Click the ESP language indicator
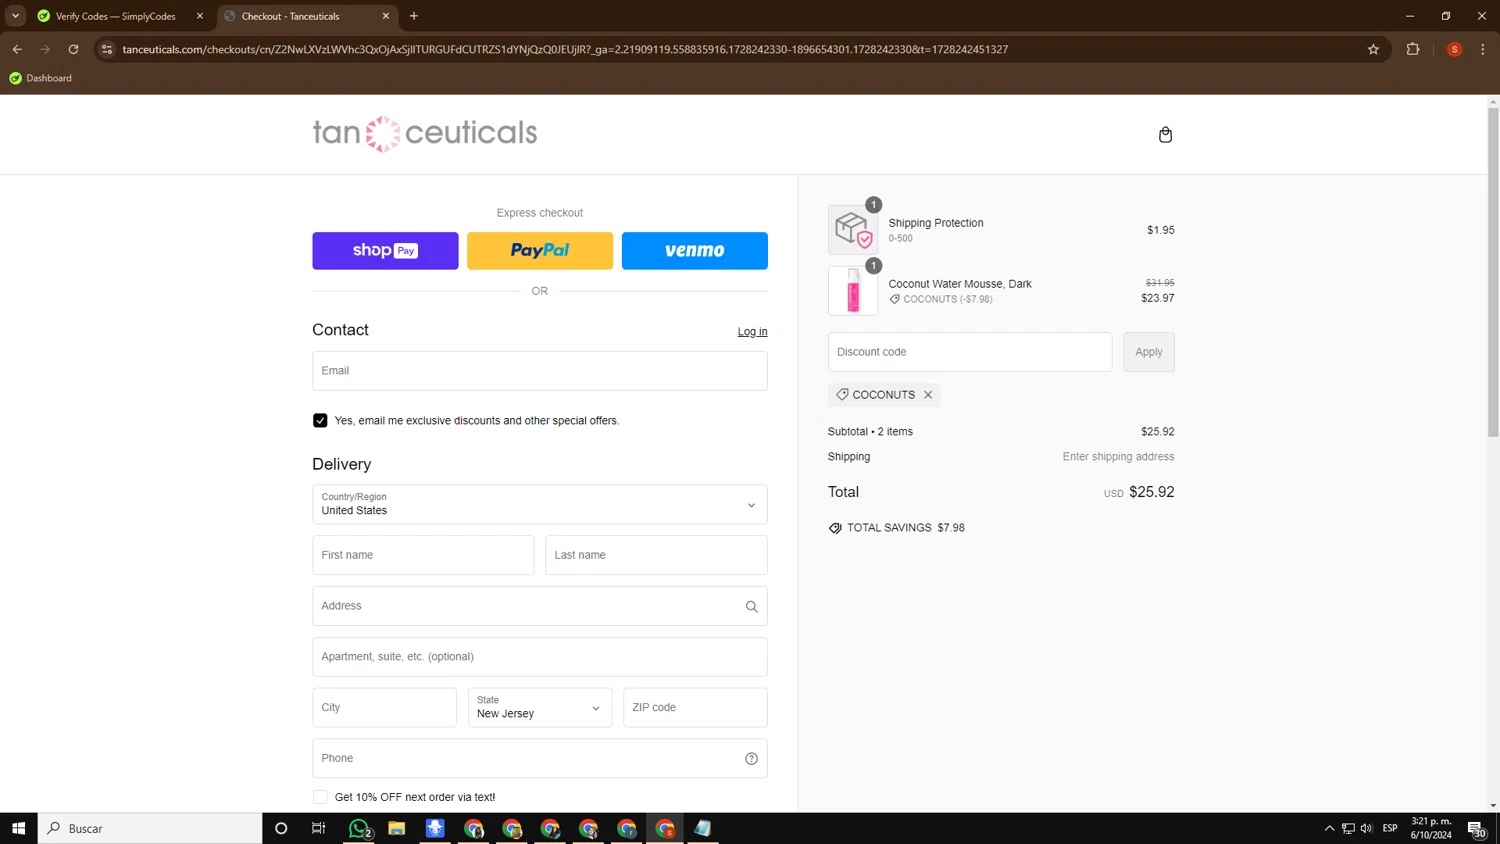 pos(1390,828)
